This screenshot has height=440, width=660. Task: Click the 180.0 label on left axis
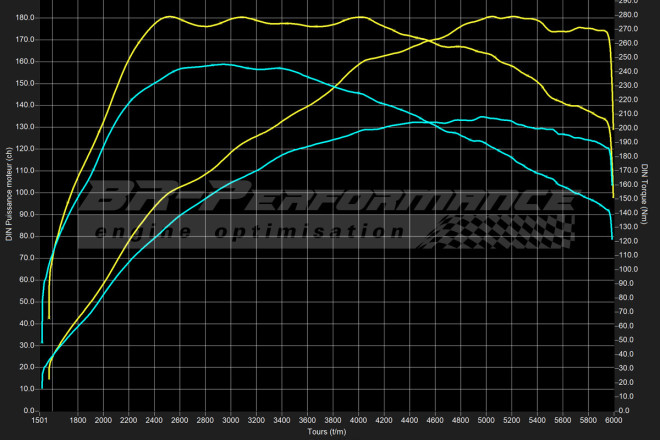[x=26, y=18]
